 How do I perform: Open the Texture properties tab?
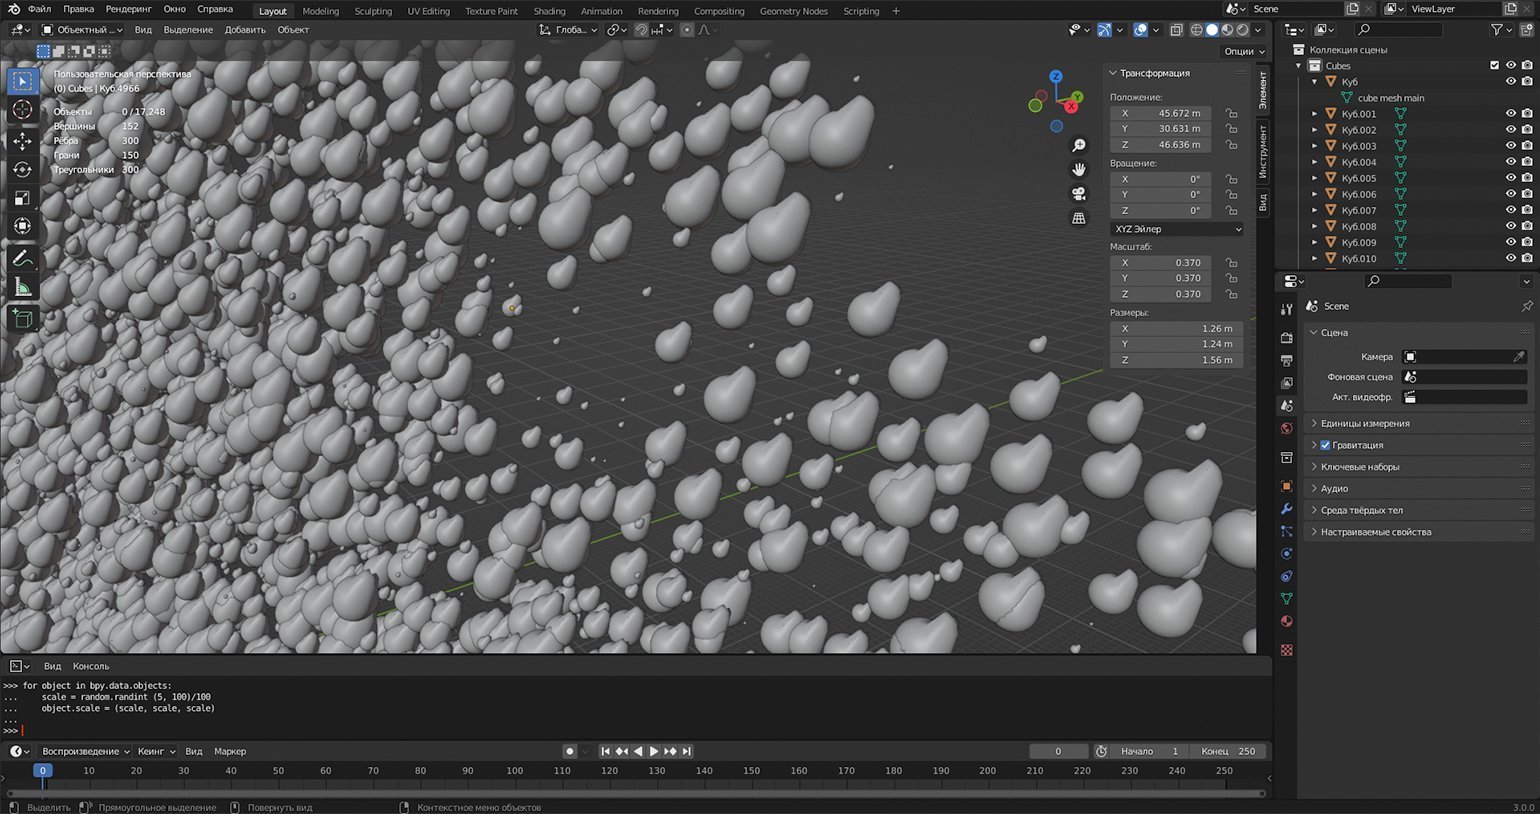click(x=1287, y=650)
